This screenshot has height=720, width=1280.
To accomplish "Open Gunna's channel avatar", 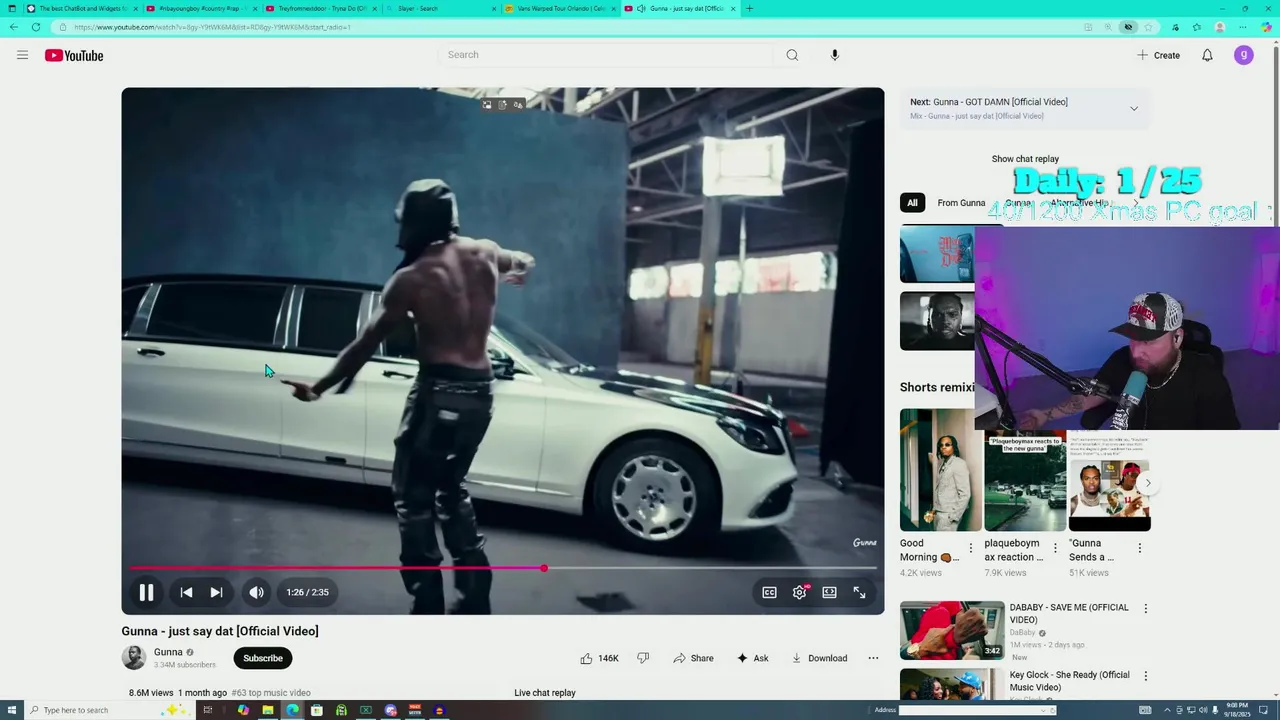I will (134, 657).
